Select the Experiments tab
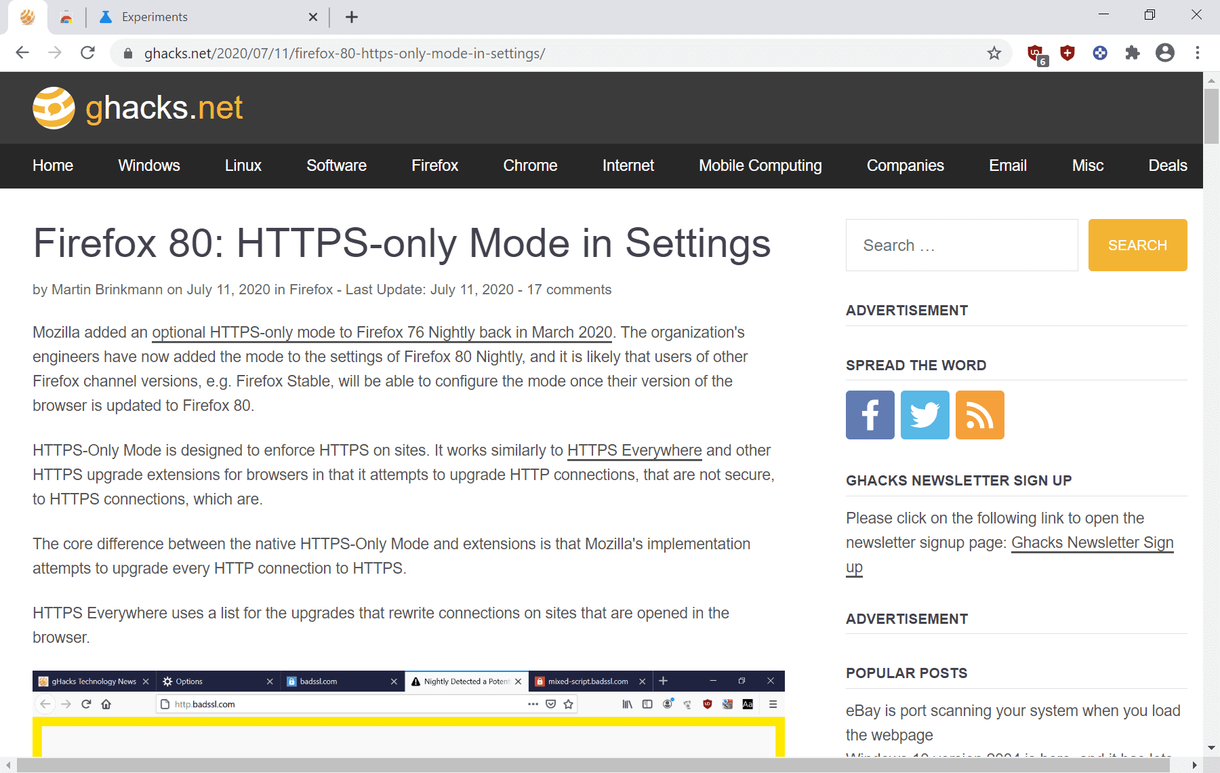The width and height of the screenshot is (1220, 773). 210,17
